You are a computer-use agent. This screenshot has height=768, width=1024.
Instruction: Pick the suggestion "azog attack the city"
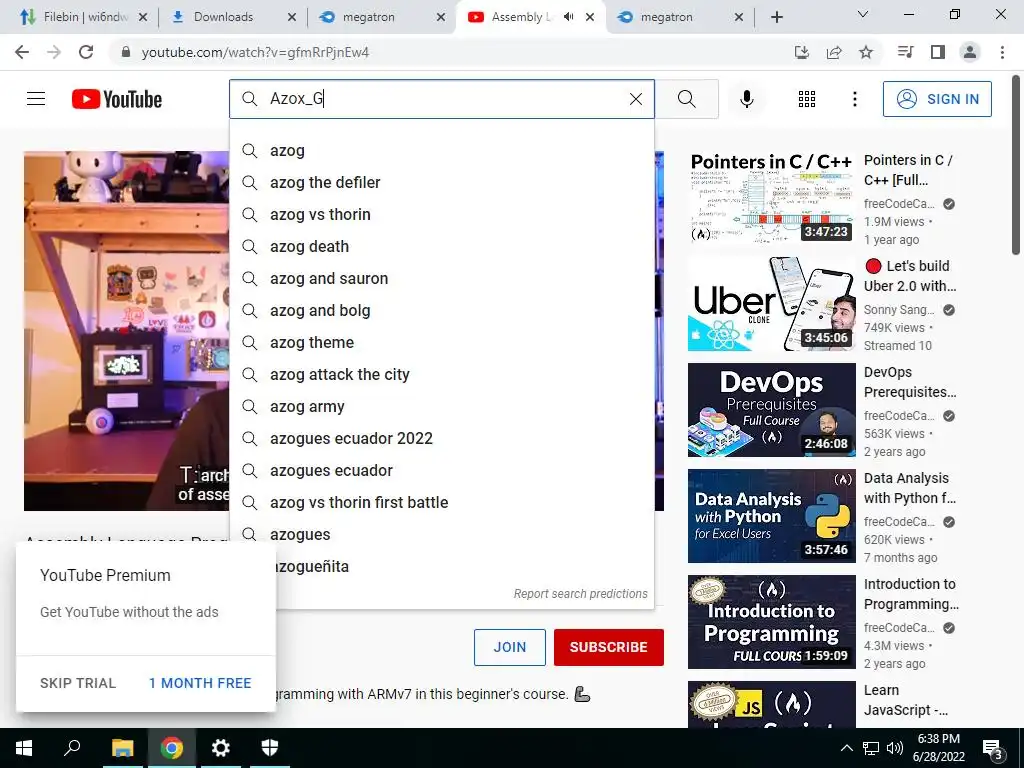tap(441, 375)
